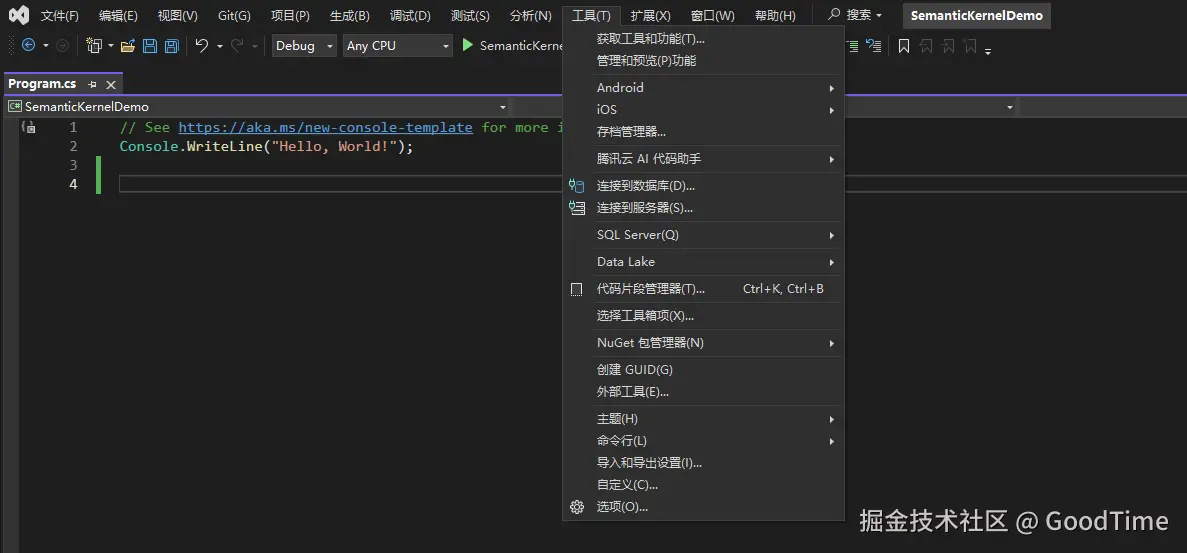Click the green comment lines toolbar icon
This screenshot has width=1187, height=553.
click(x=852, y=45)
